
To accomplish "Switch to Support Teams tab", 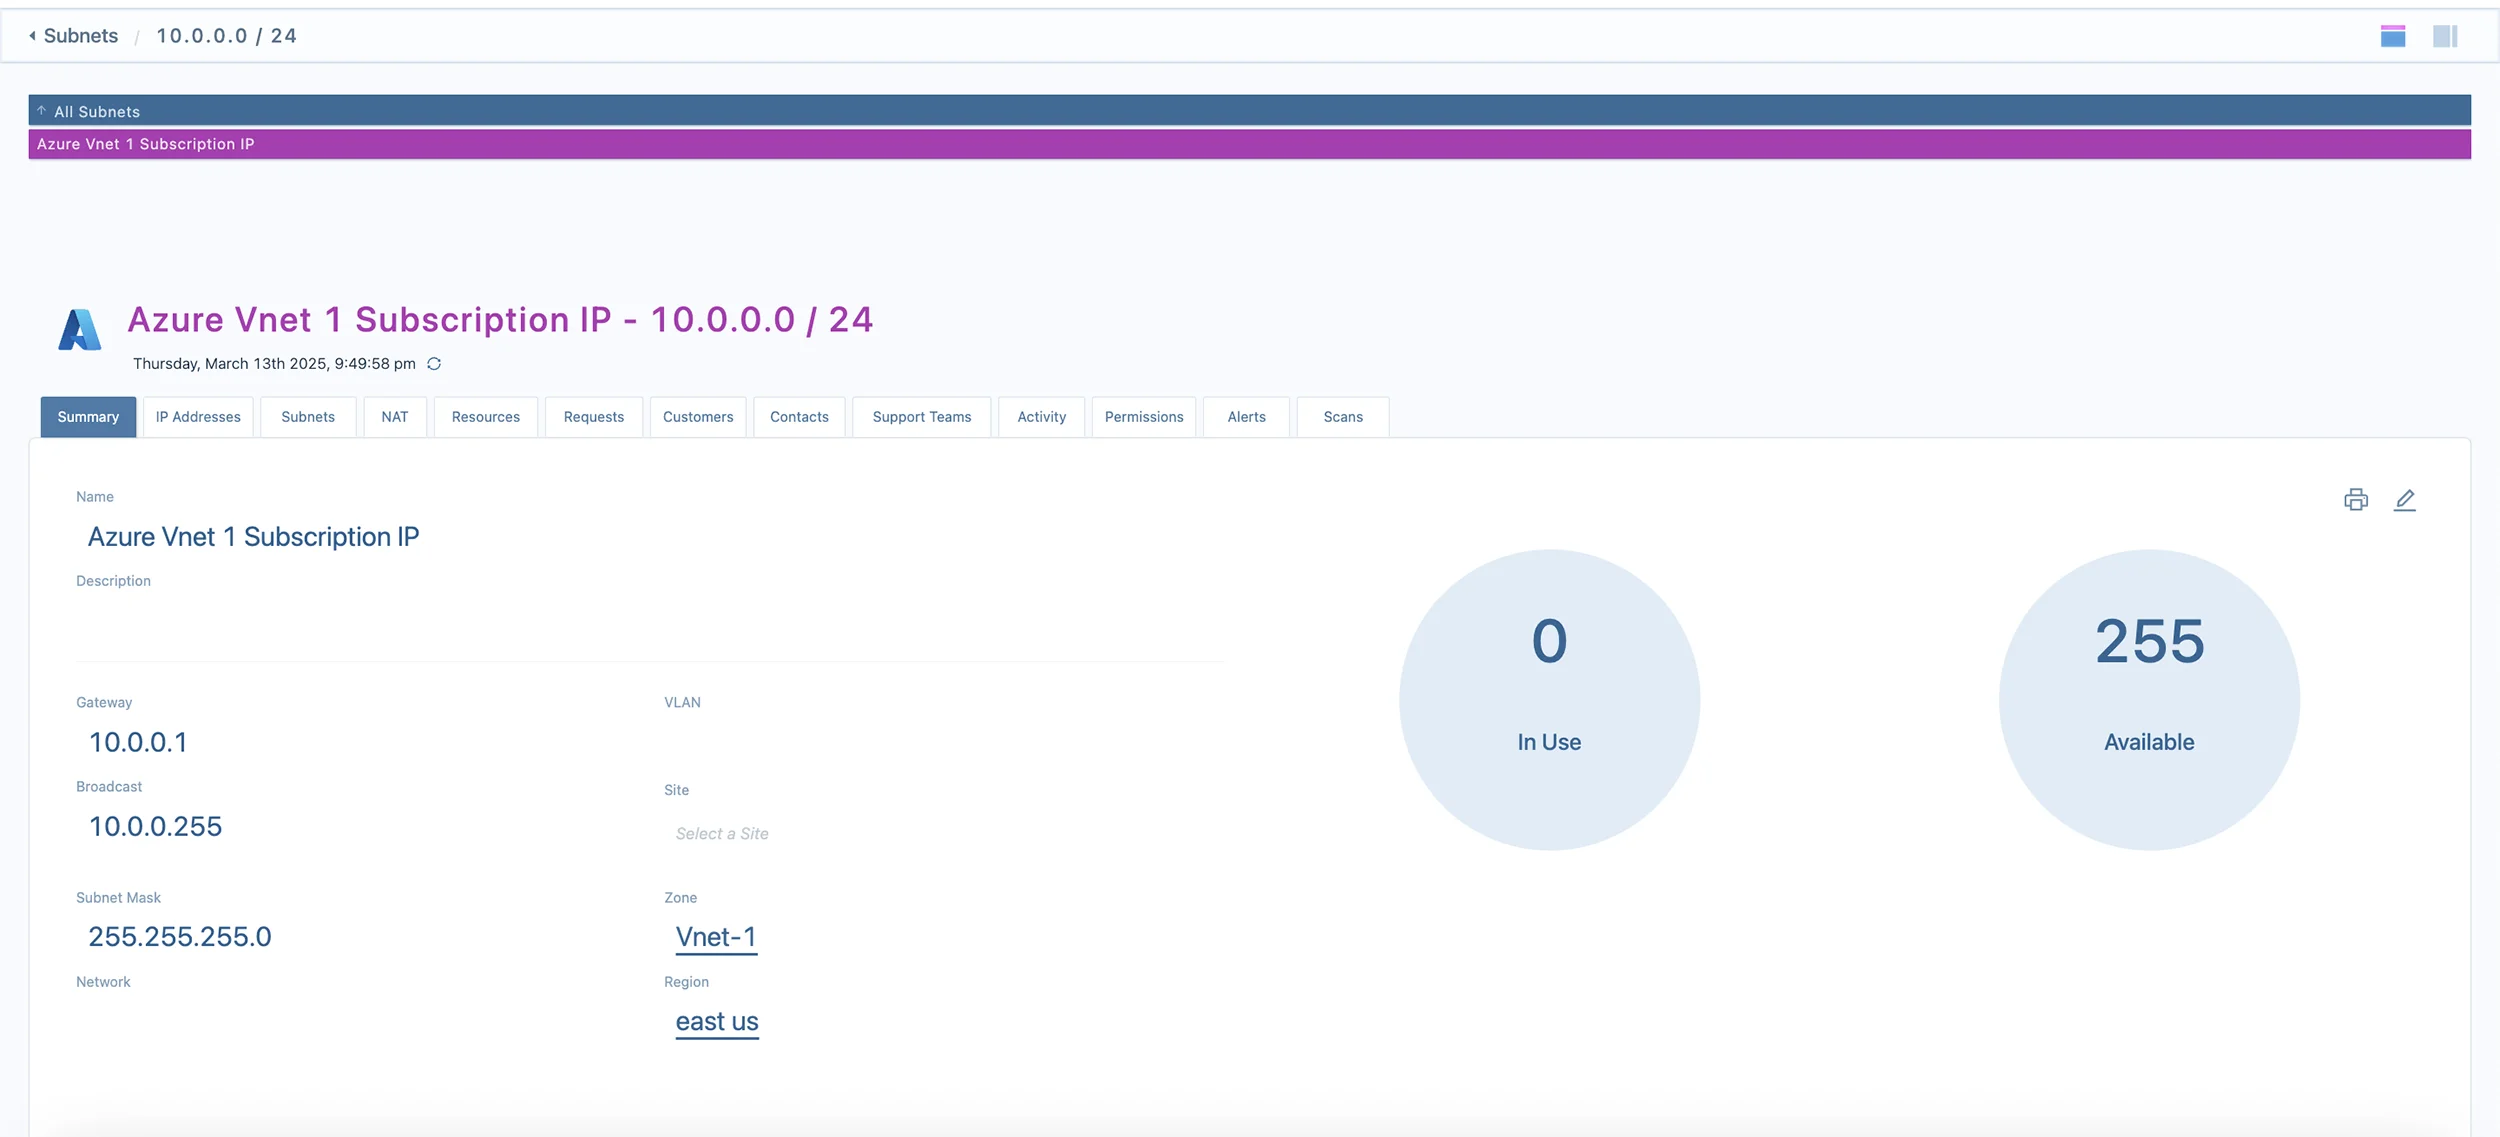I will tap(922, 417).
